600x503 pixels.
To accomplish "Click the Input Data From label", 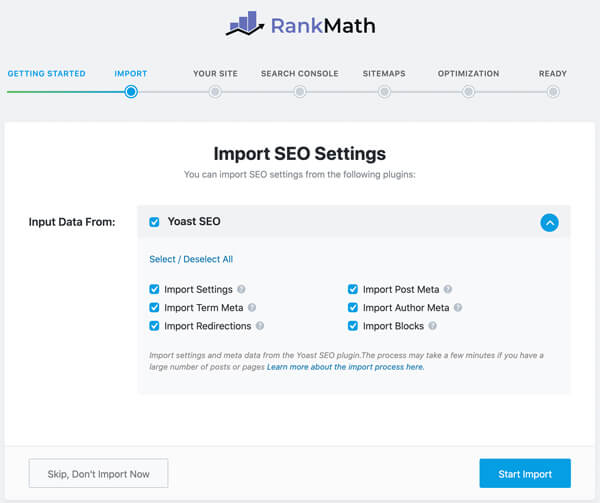I will 72,222.
